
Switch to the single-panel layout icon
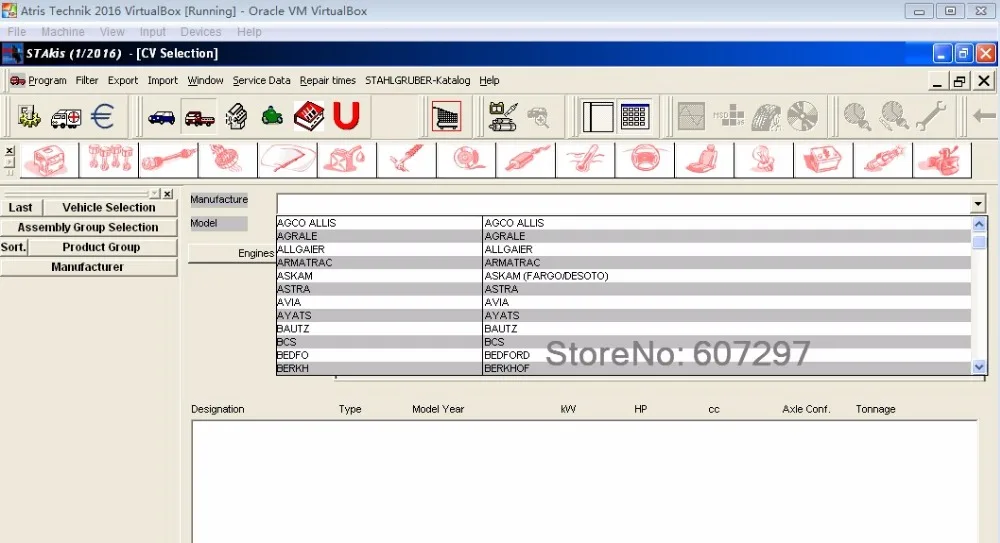point(598,117)
